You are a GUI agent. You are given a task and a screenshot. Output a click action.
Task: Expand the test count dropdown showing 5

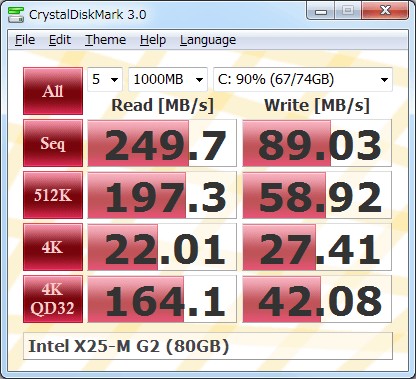tap(105, 79)
